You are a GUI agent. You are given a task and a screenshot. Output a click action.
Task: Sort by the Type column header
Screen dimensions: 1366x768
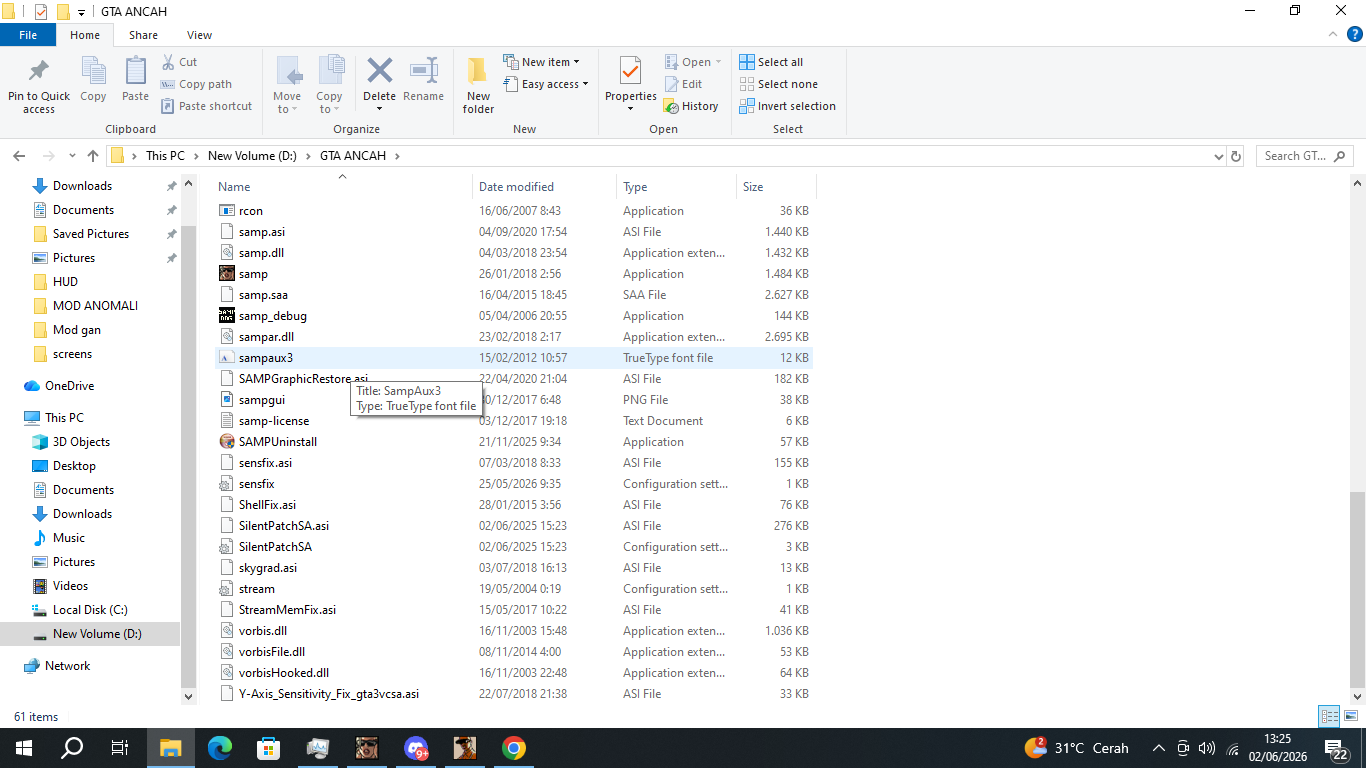[676, 187]
